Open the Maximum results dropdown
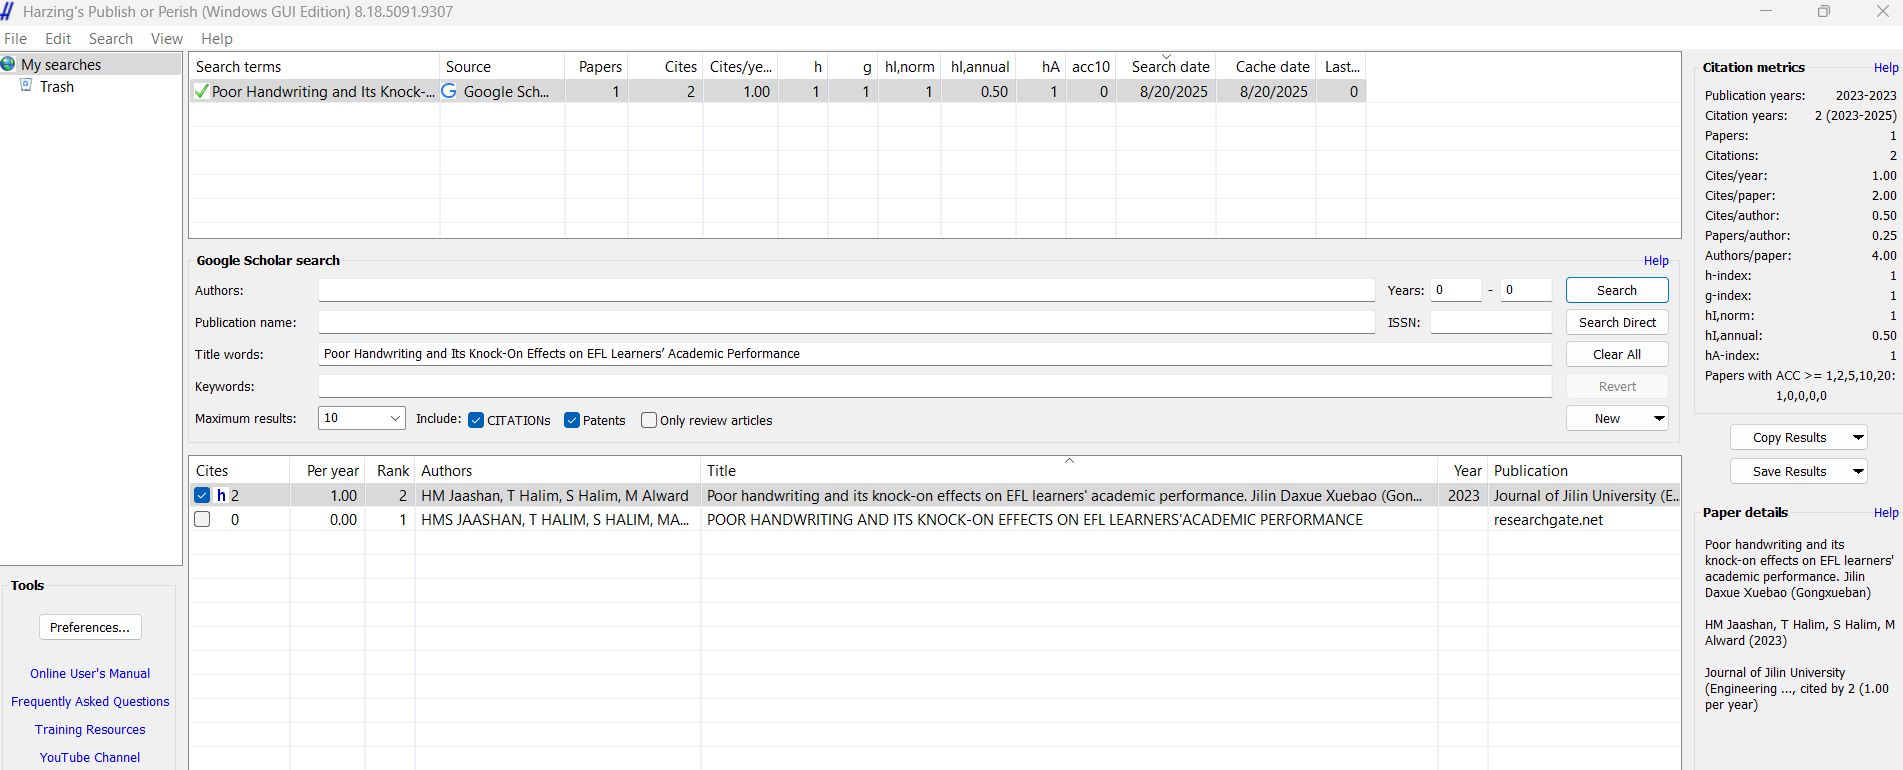1903x770 pixels. [x=395, y=418]
